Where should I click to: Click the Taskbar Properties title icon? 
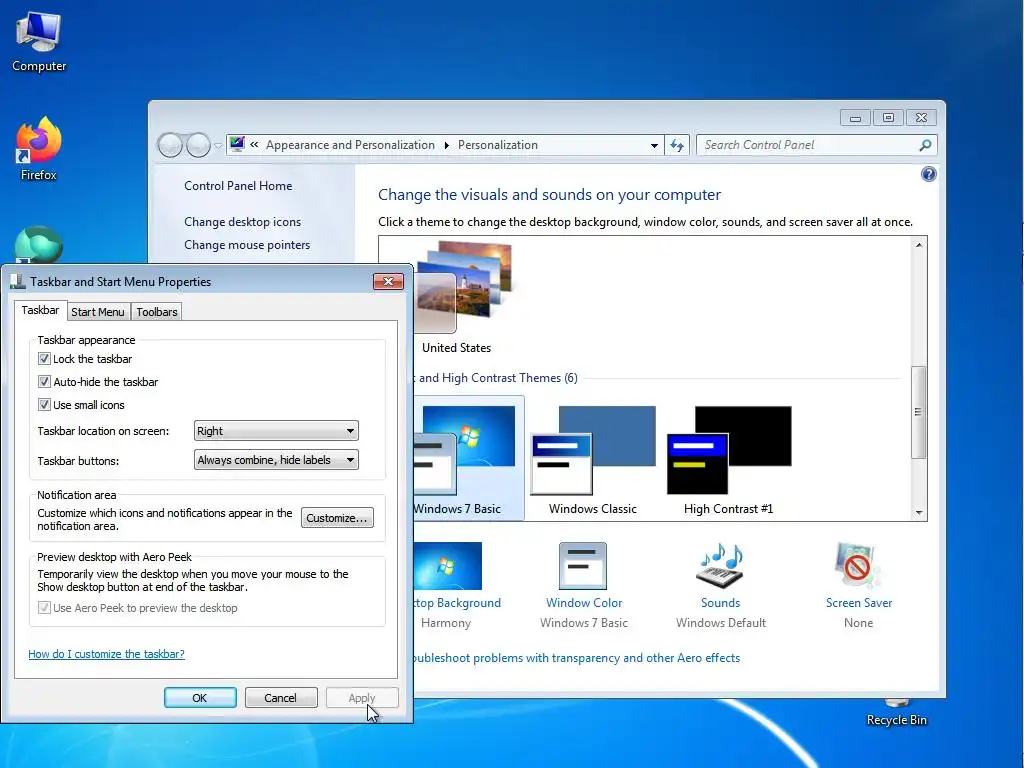[x=18, y=281]
